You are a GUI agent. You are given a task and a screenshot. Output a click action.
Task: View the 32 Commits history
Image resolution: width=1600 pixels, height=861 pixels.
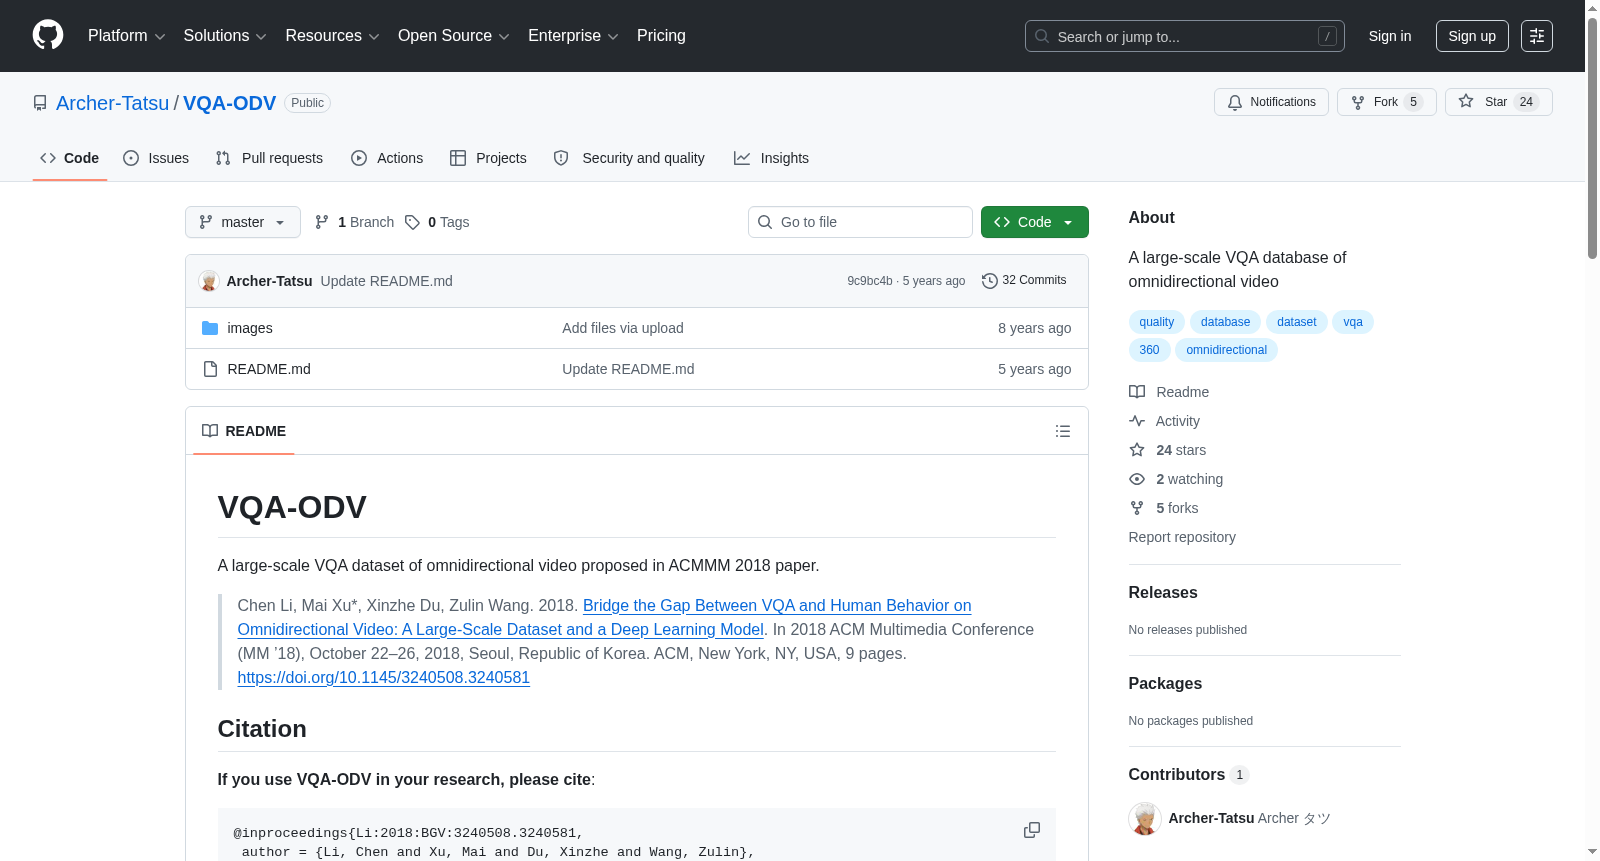pos(1024,281)
